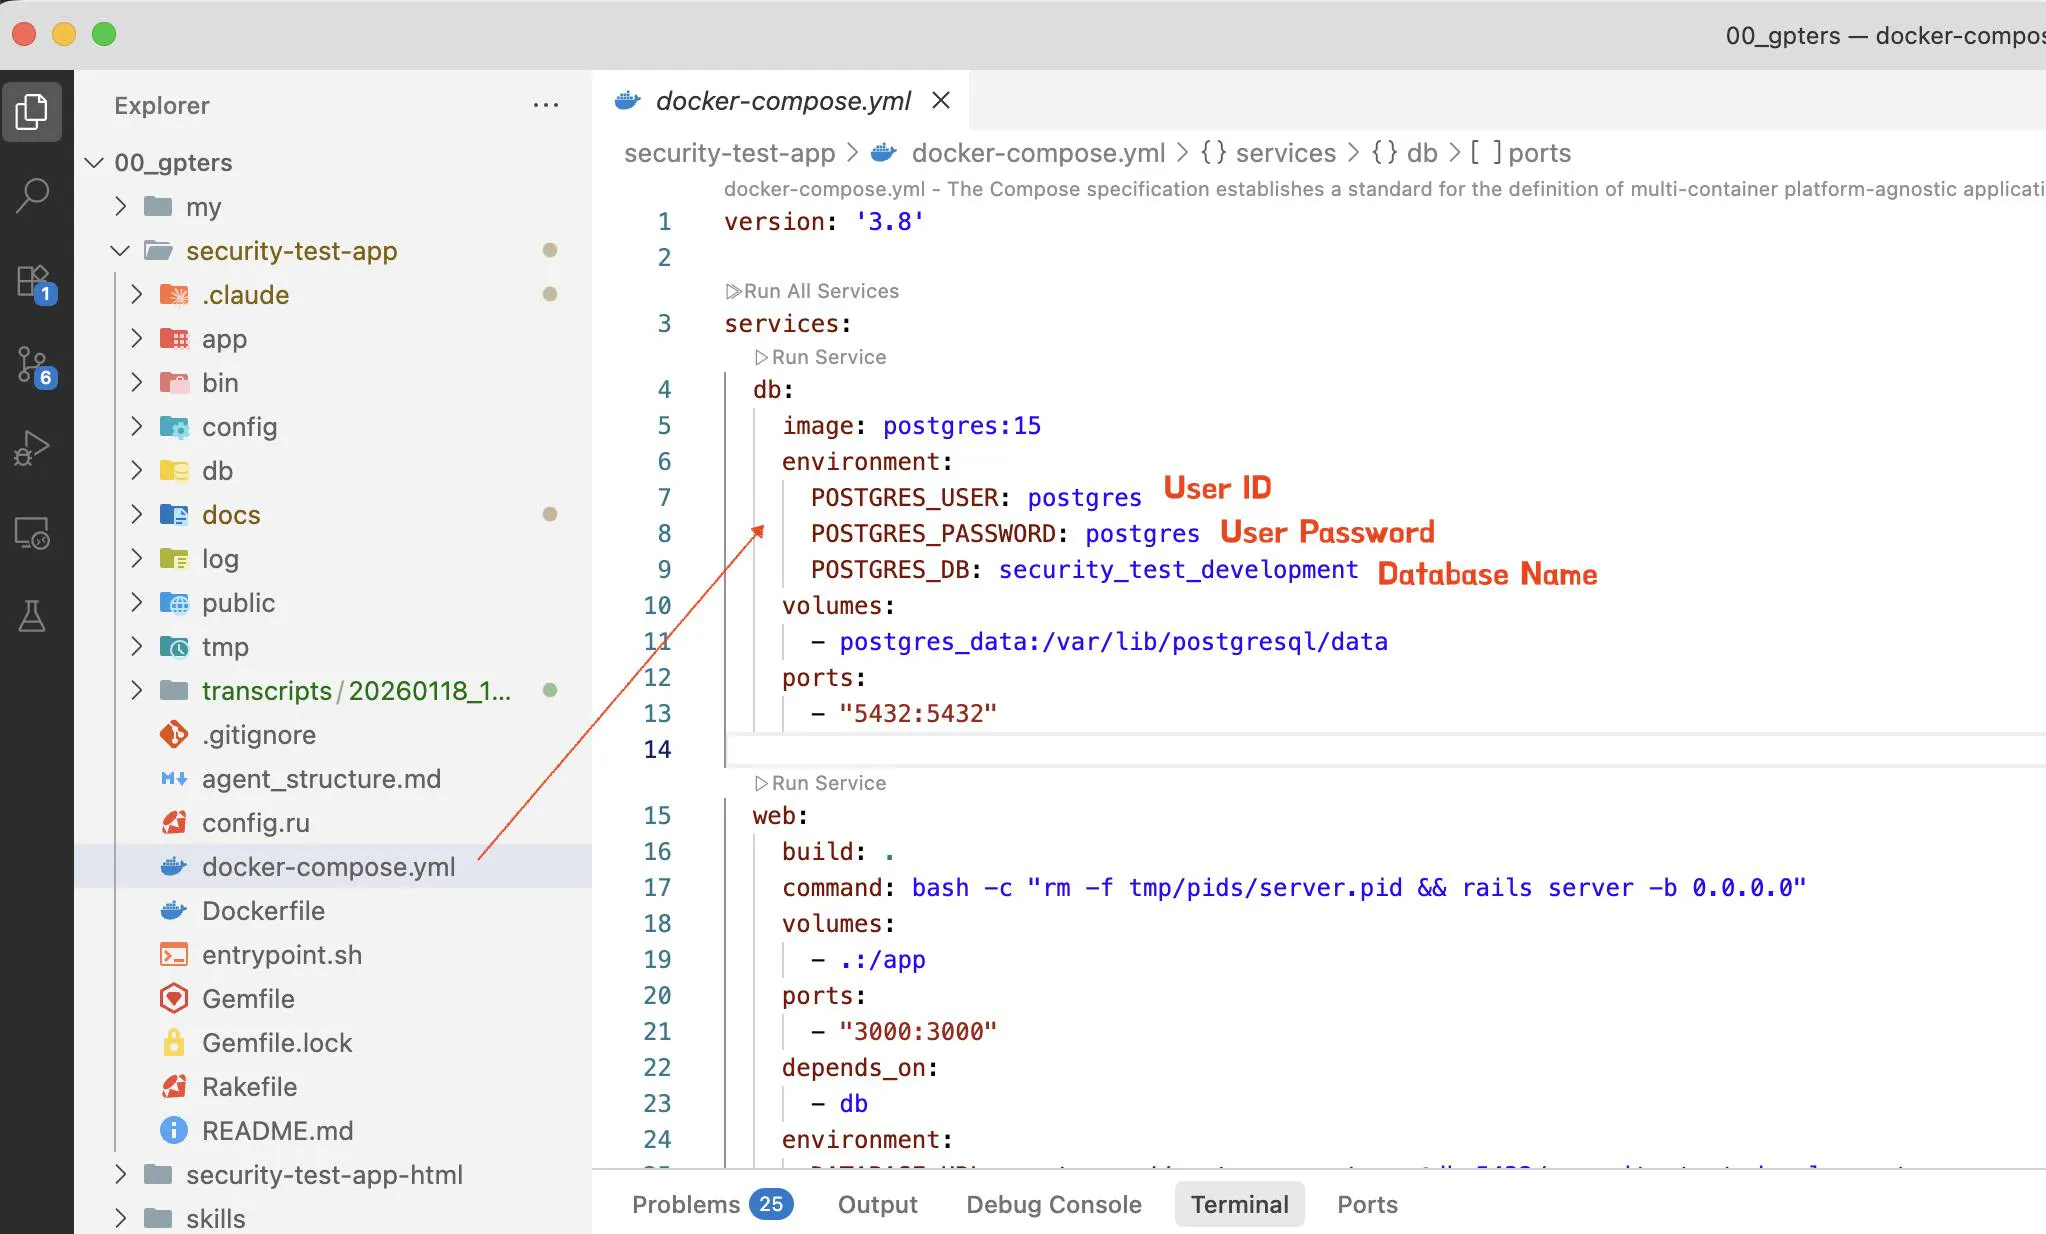This screenshot has width=2046, height=1234.
Task: Open Dockerfile in the explorer
Action: click(263, 911)
